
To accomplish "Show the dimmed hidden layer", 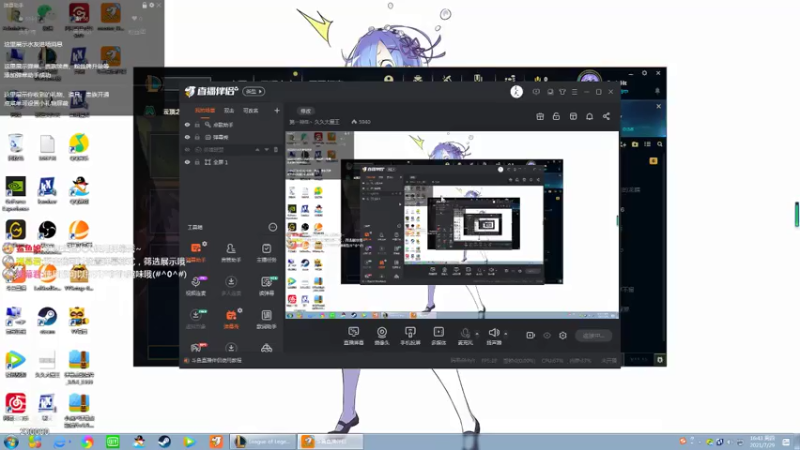I will click(187, 149).
